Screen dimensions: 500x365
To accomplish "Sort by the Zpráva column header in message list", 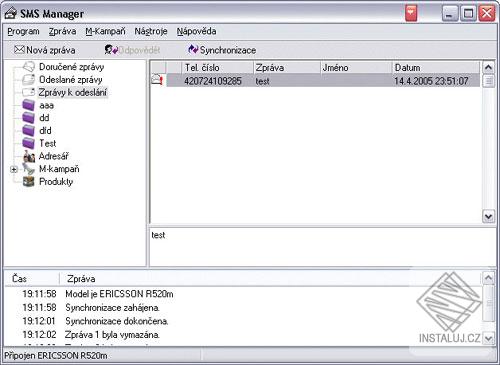I will (287, 68).
